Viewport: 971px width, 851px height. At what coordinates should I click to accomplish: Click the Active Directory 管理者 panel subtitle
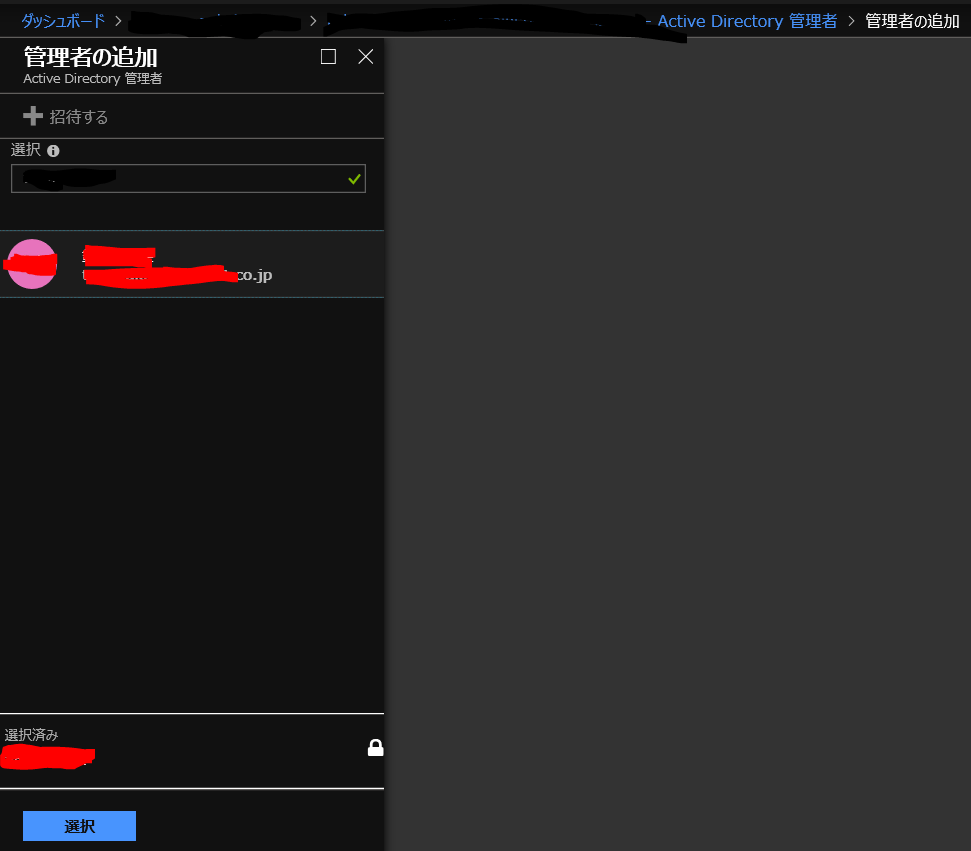[93, 79]
